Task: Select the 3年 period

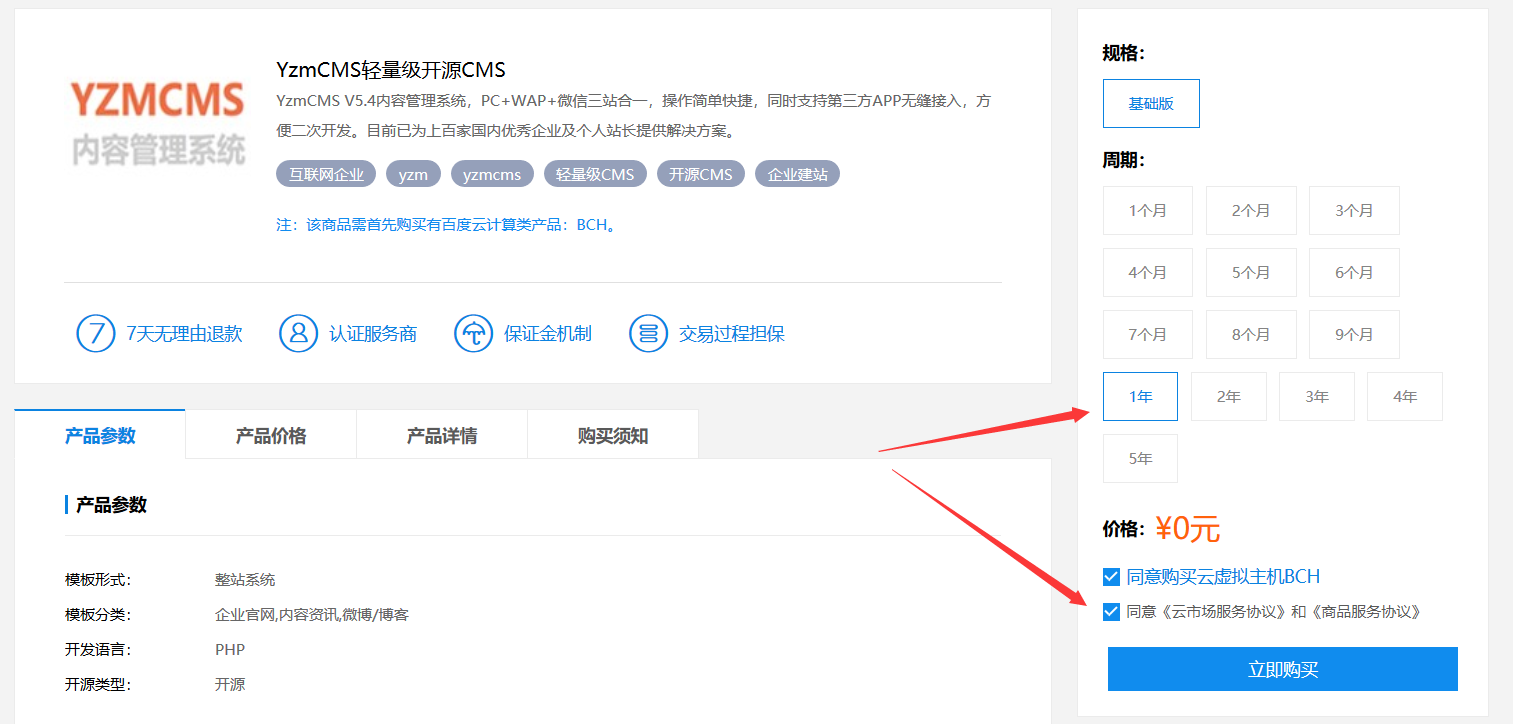Action: click(1317, 397)
